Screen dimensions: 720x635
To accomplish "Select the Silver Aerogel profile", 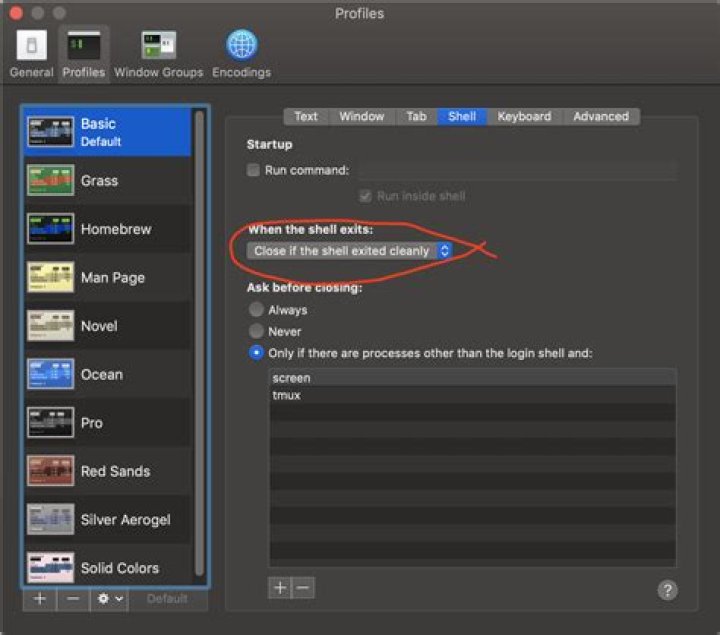I will point(108,519).
